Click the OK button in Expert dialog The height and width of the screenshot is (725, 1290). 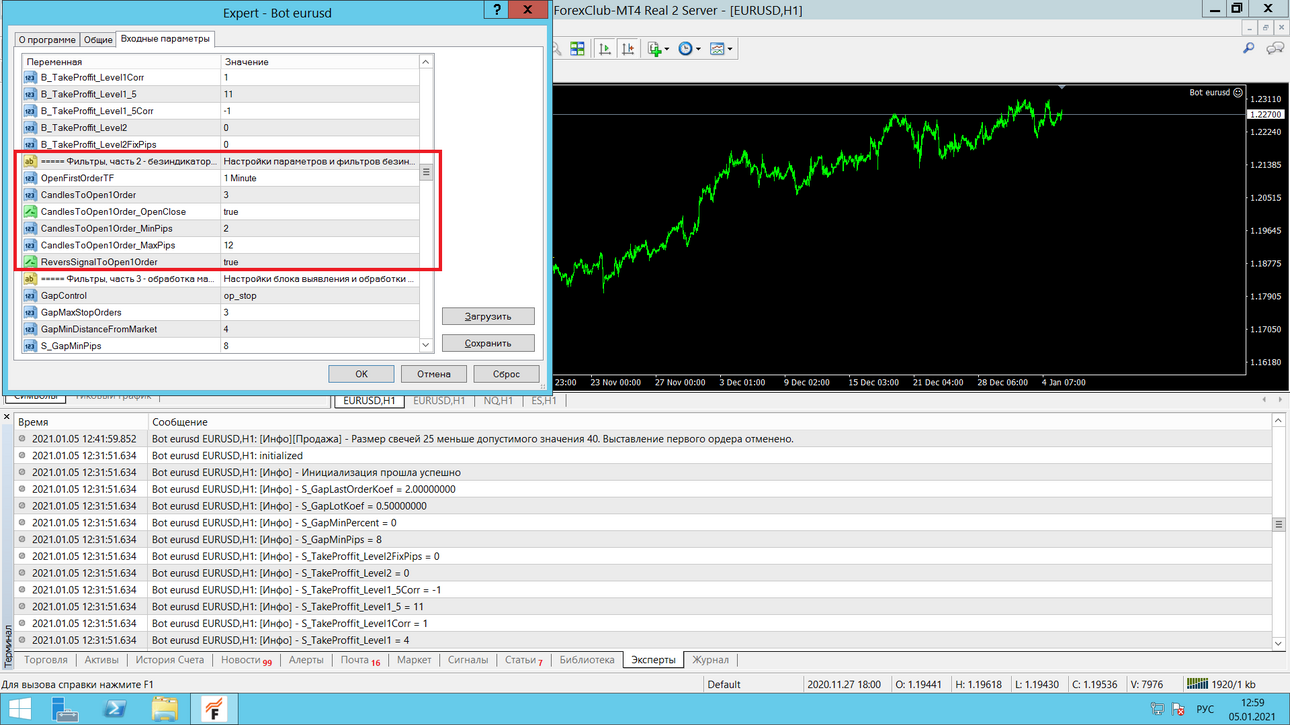[x=361, y=374]
